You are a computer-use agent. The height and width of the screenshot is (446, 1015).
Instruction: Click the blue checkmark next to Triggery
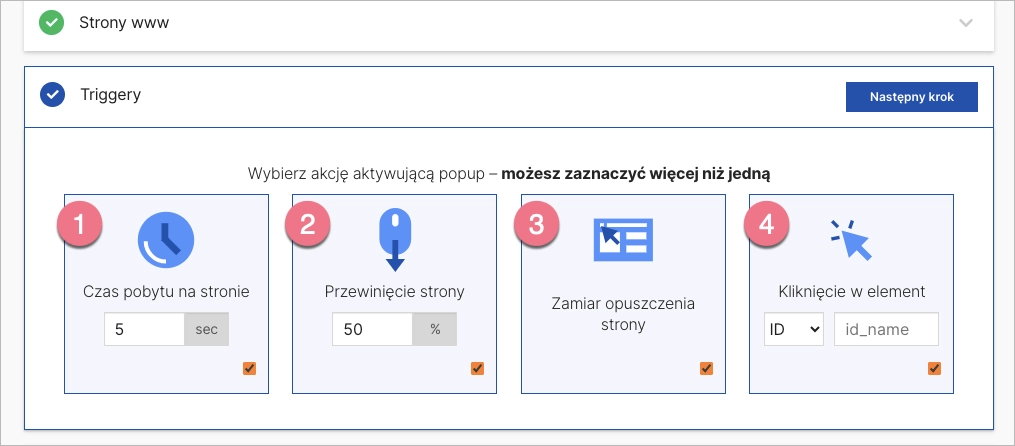click(x=52, y=95)
